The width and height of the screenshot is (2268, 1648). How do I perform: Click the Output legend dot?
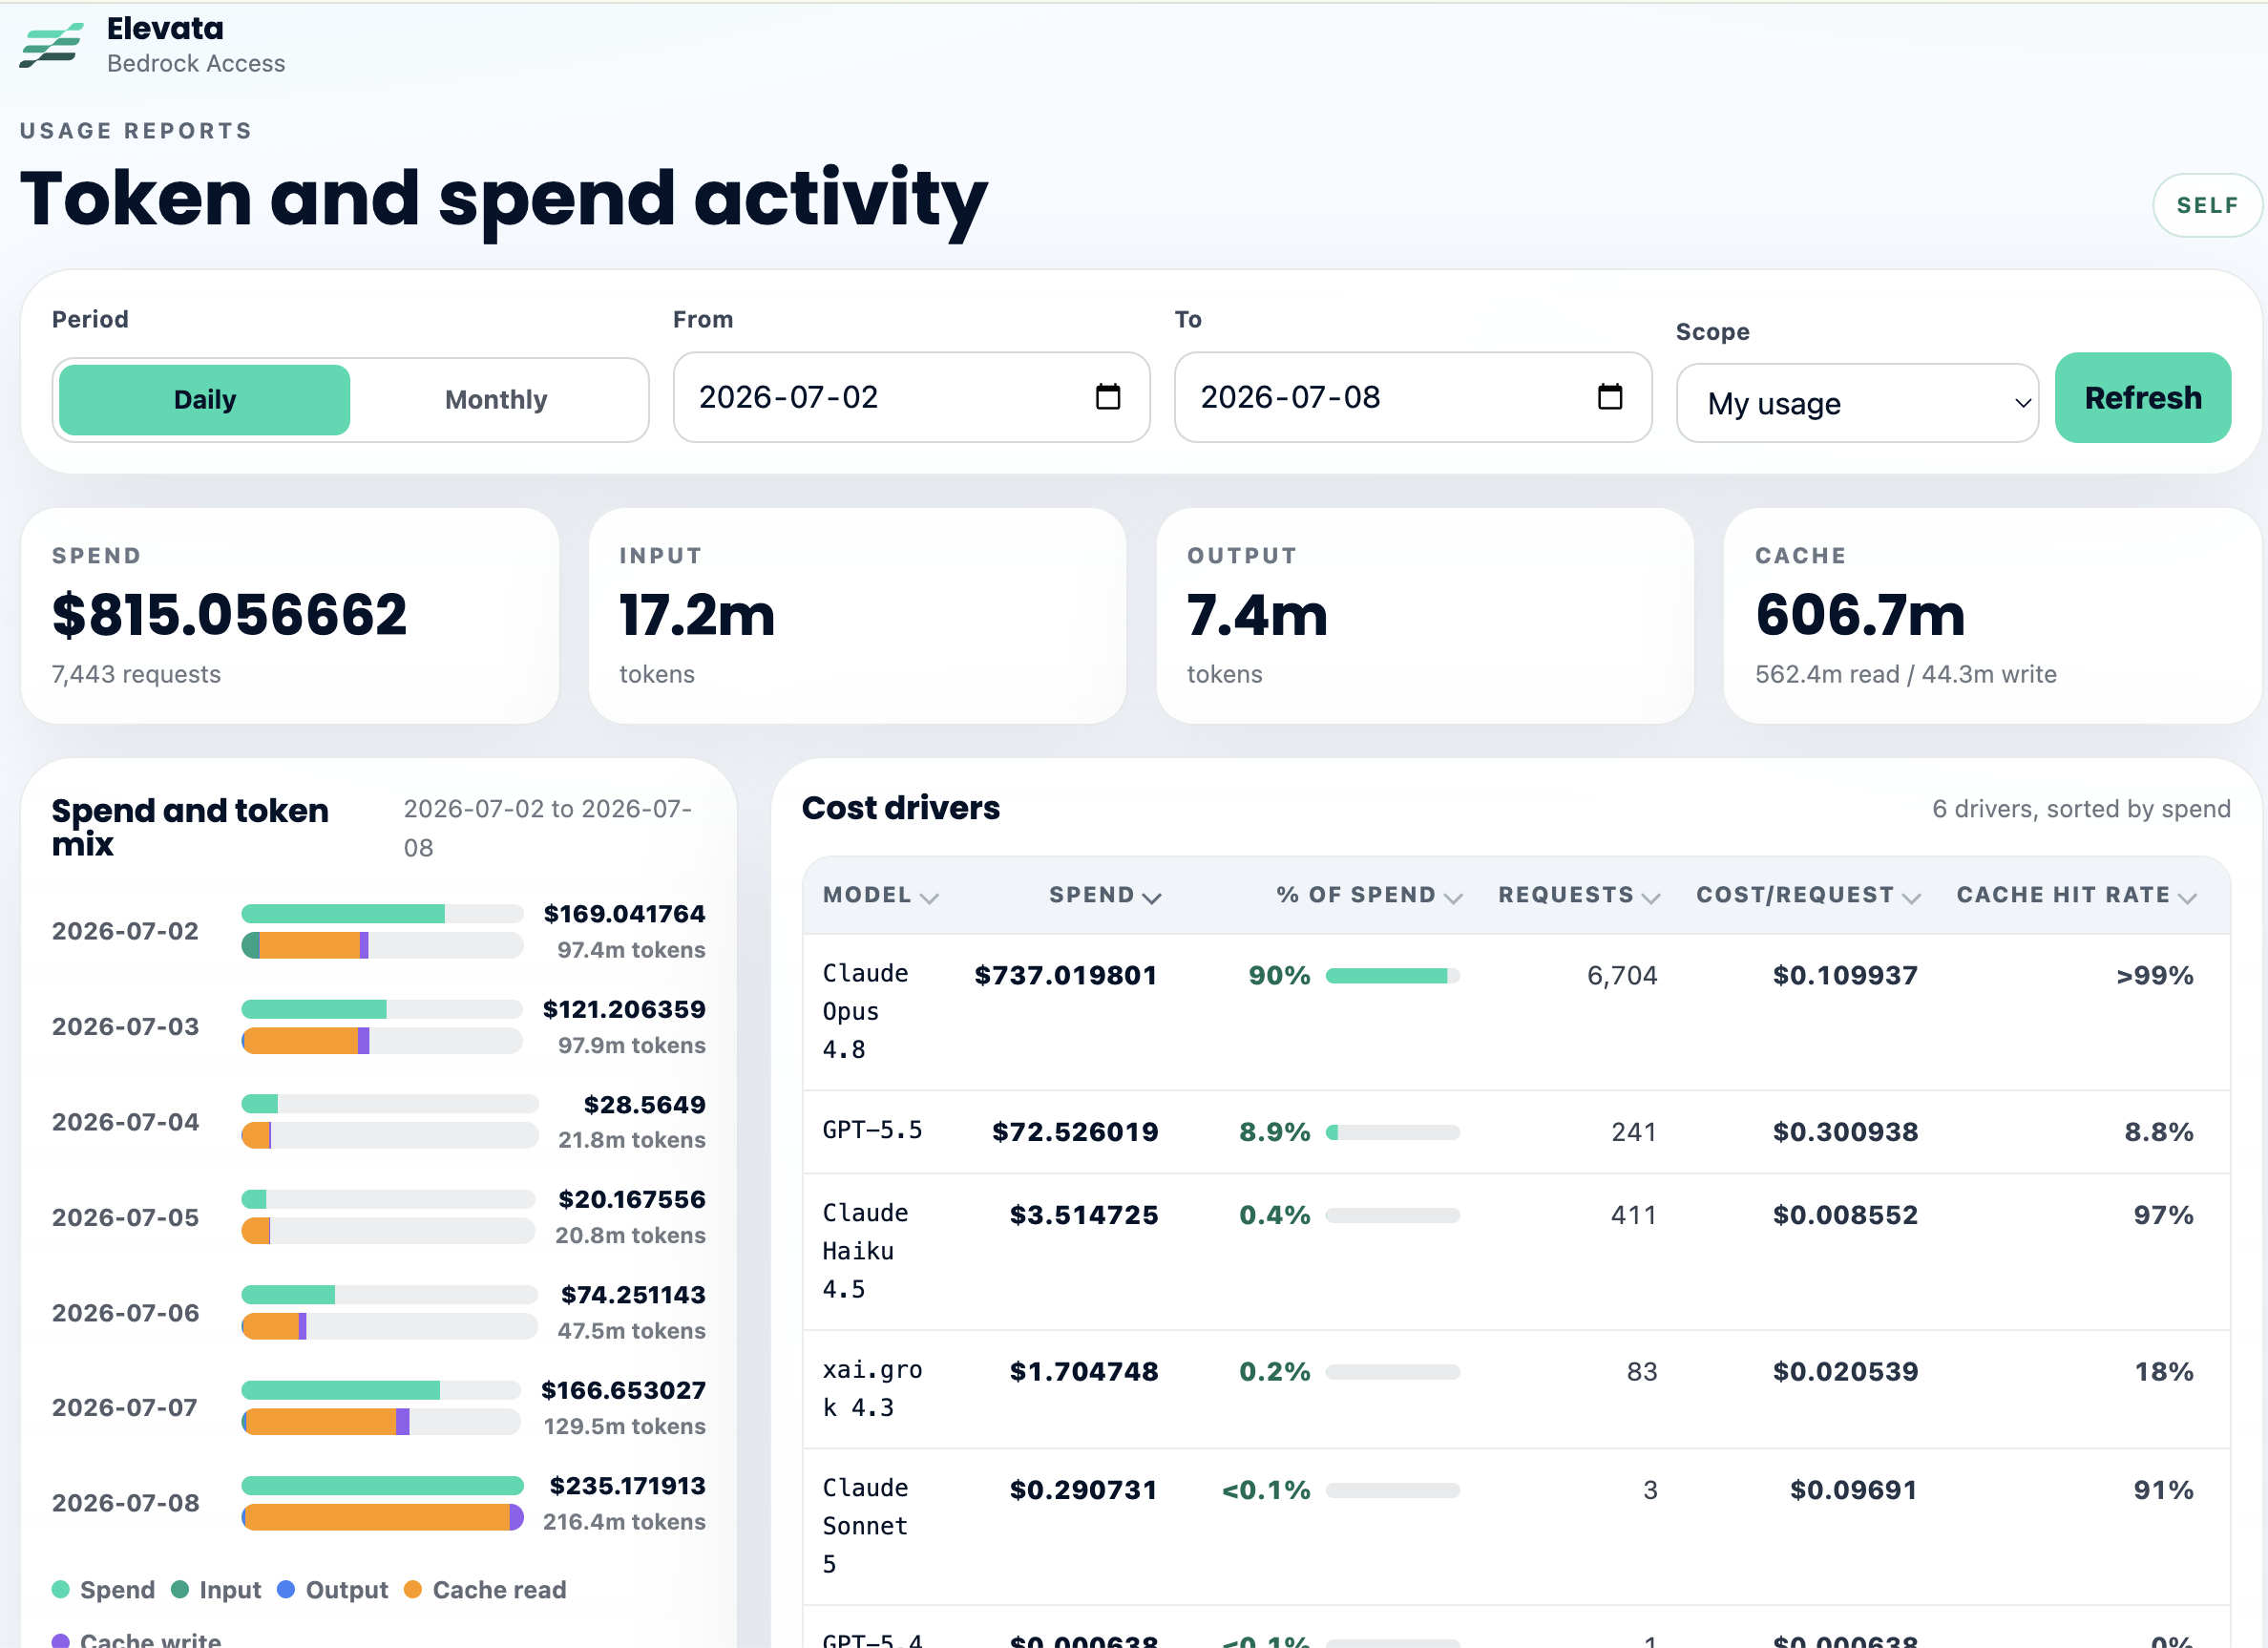286,1589
